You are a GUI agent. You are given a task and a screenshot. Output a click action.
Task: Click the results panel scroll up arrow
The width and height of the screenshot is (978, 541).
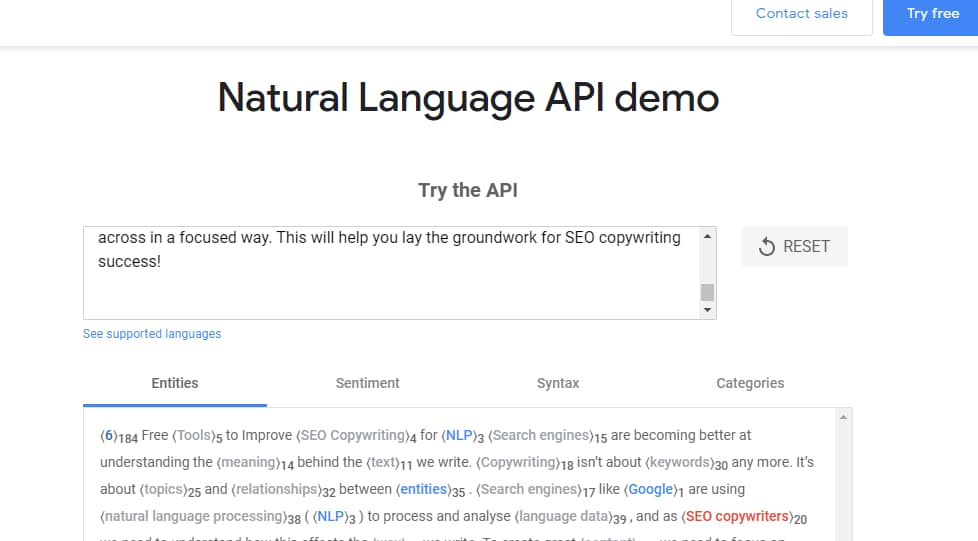[843, 417]
